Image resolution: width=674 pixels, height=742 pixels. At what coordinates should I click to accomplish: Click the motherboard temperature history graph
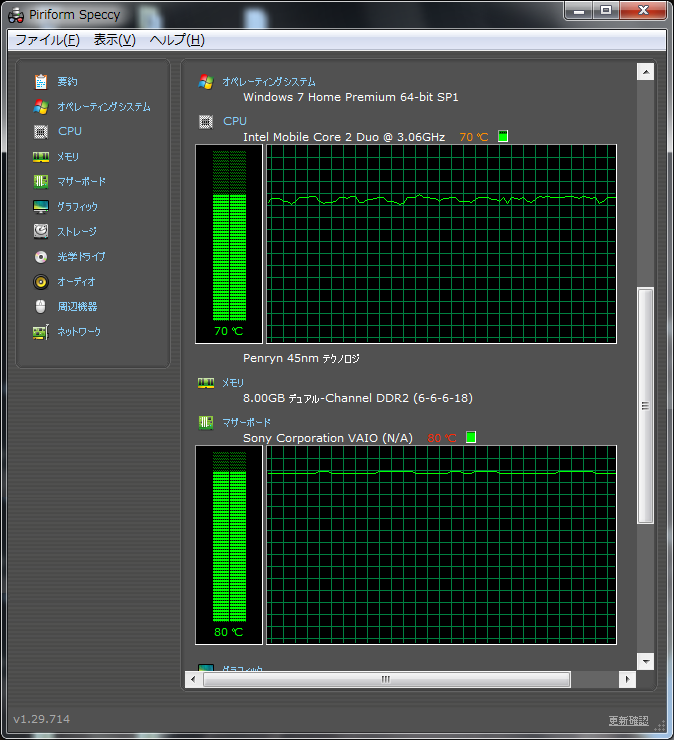(x=442, y=545)
